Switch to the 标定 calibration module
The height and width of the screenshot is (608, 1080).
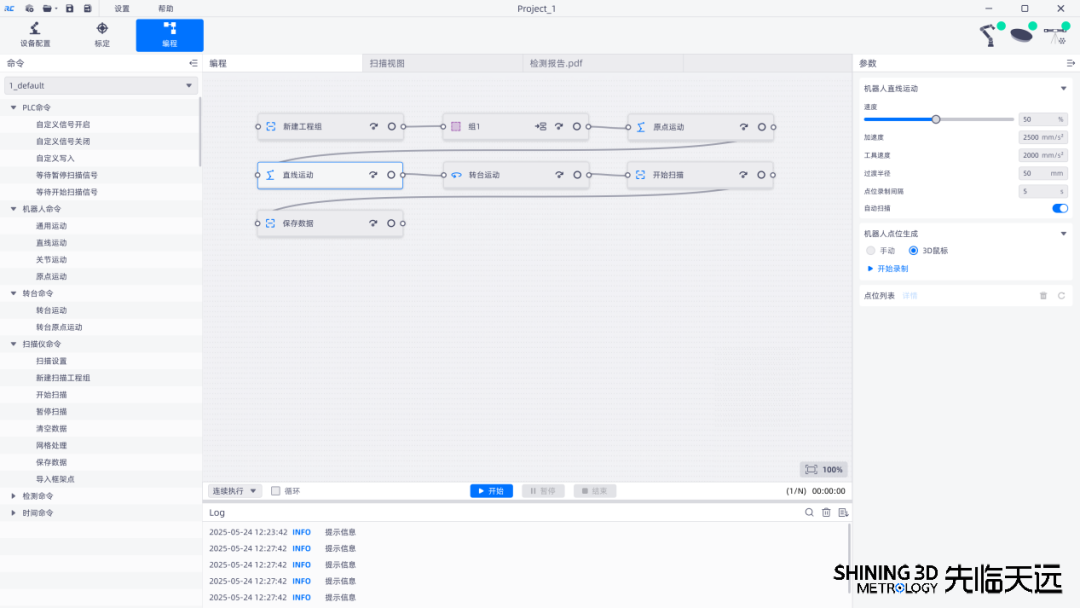pos(102,34)
